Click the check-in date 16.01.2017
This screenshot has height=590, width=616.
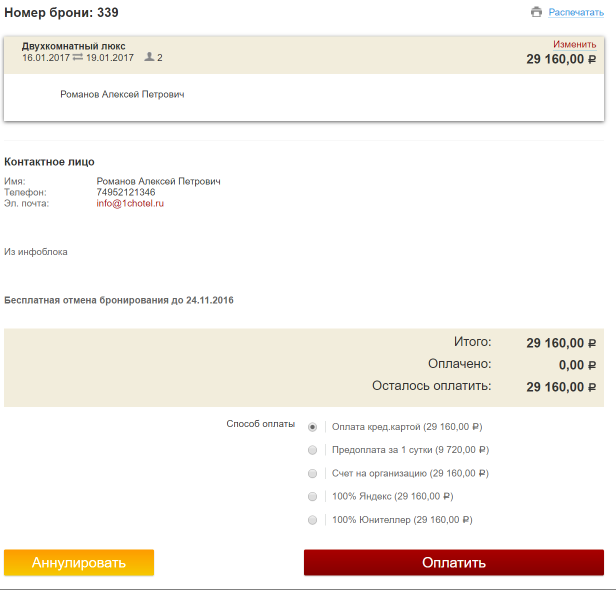pyautogui.click(x=46, y=58)
